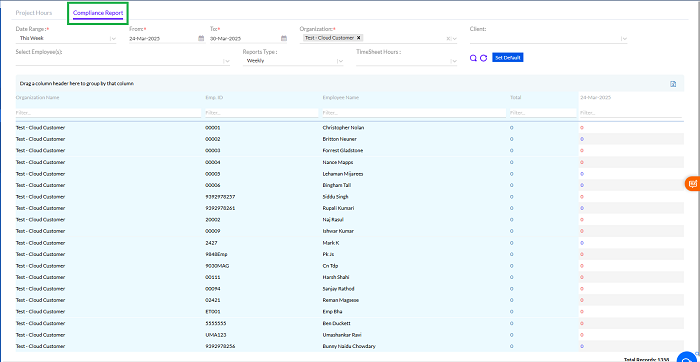The width and height of the screenshot is (700, 362).
Task: Open the From date calendar picker
Action: 201,38
